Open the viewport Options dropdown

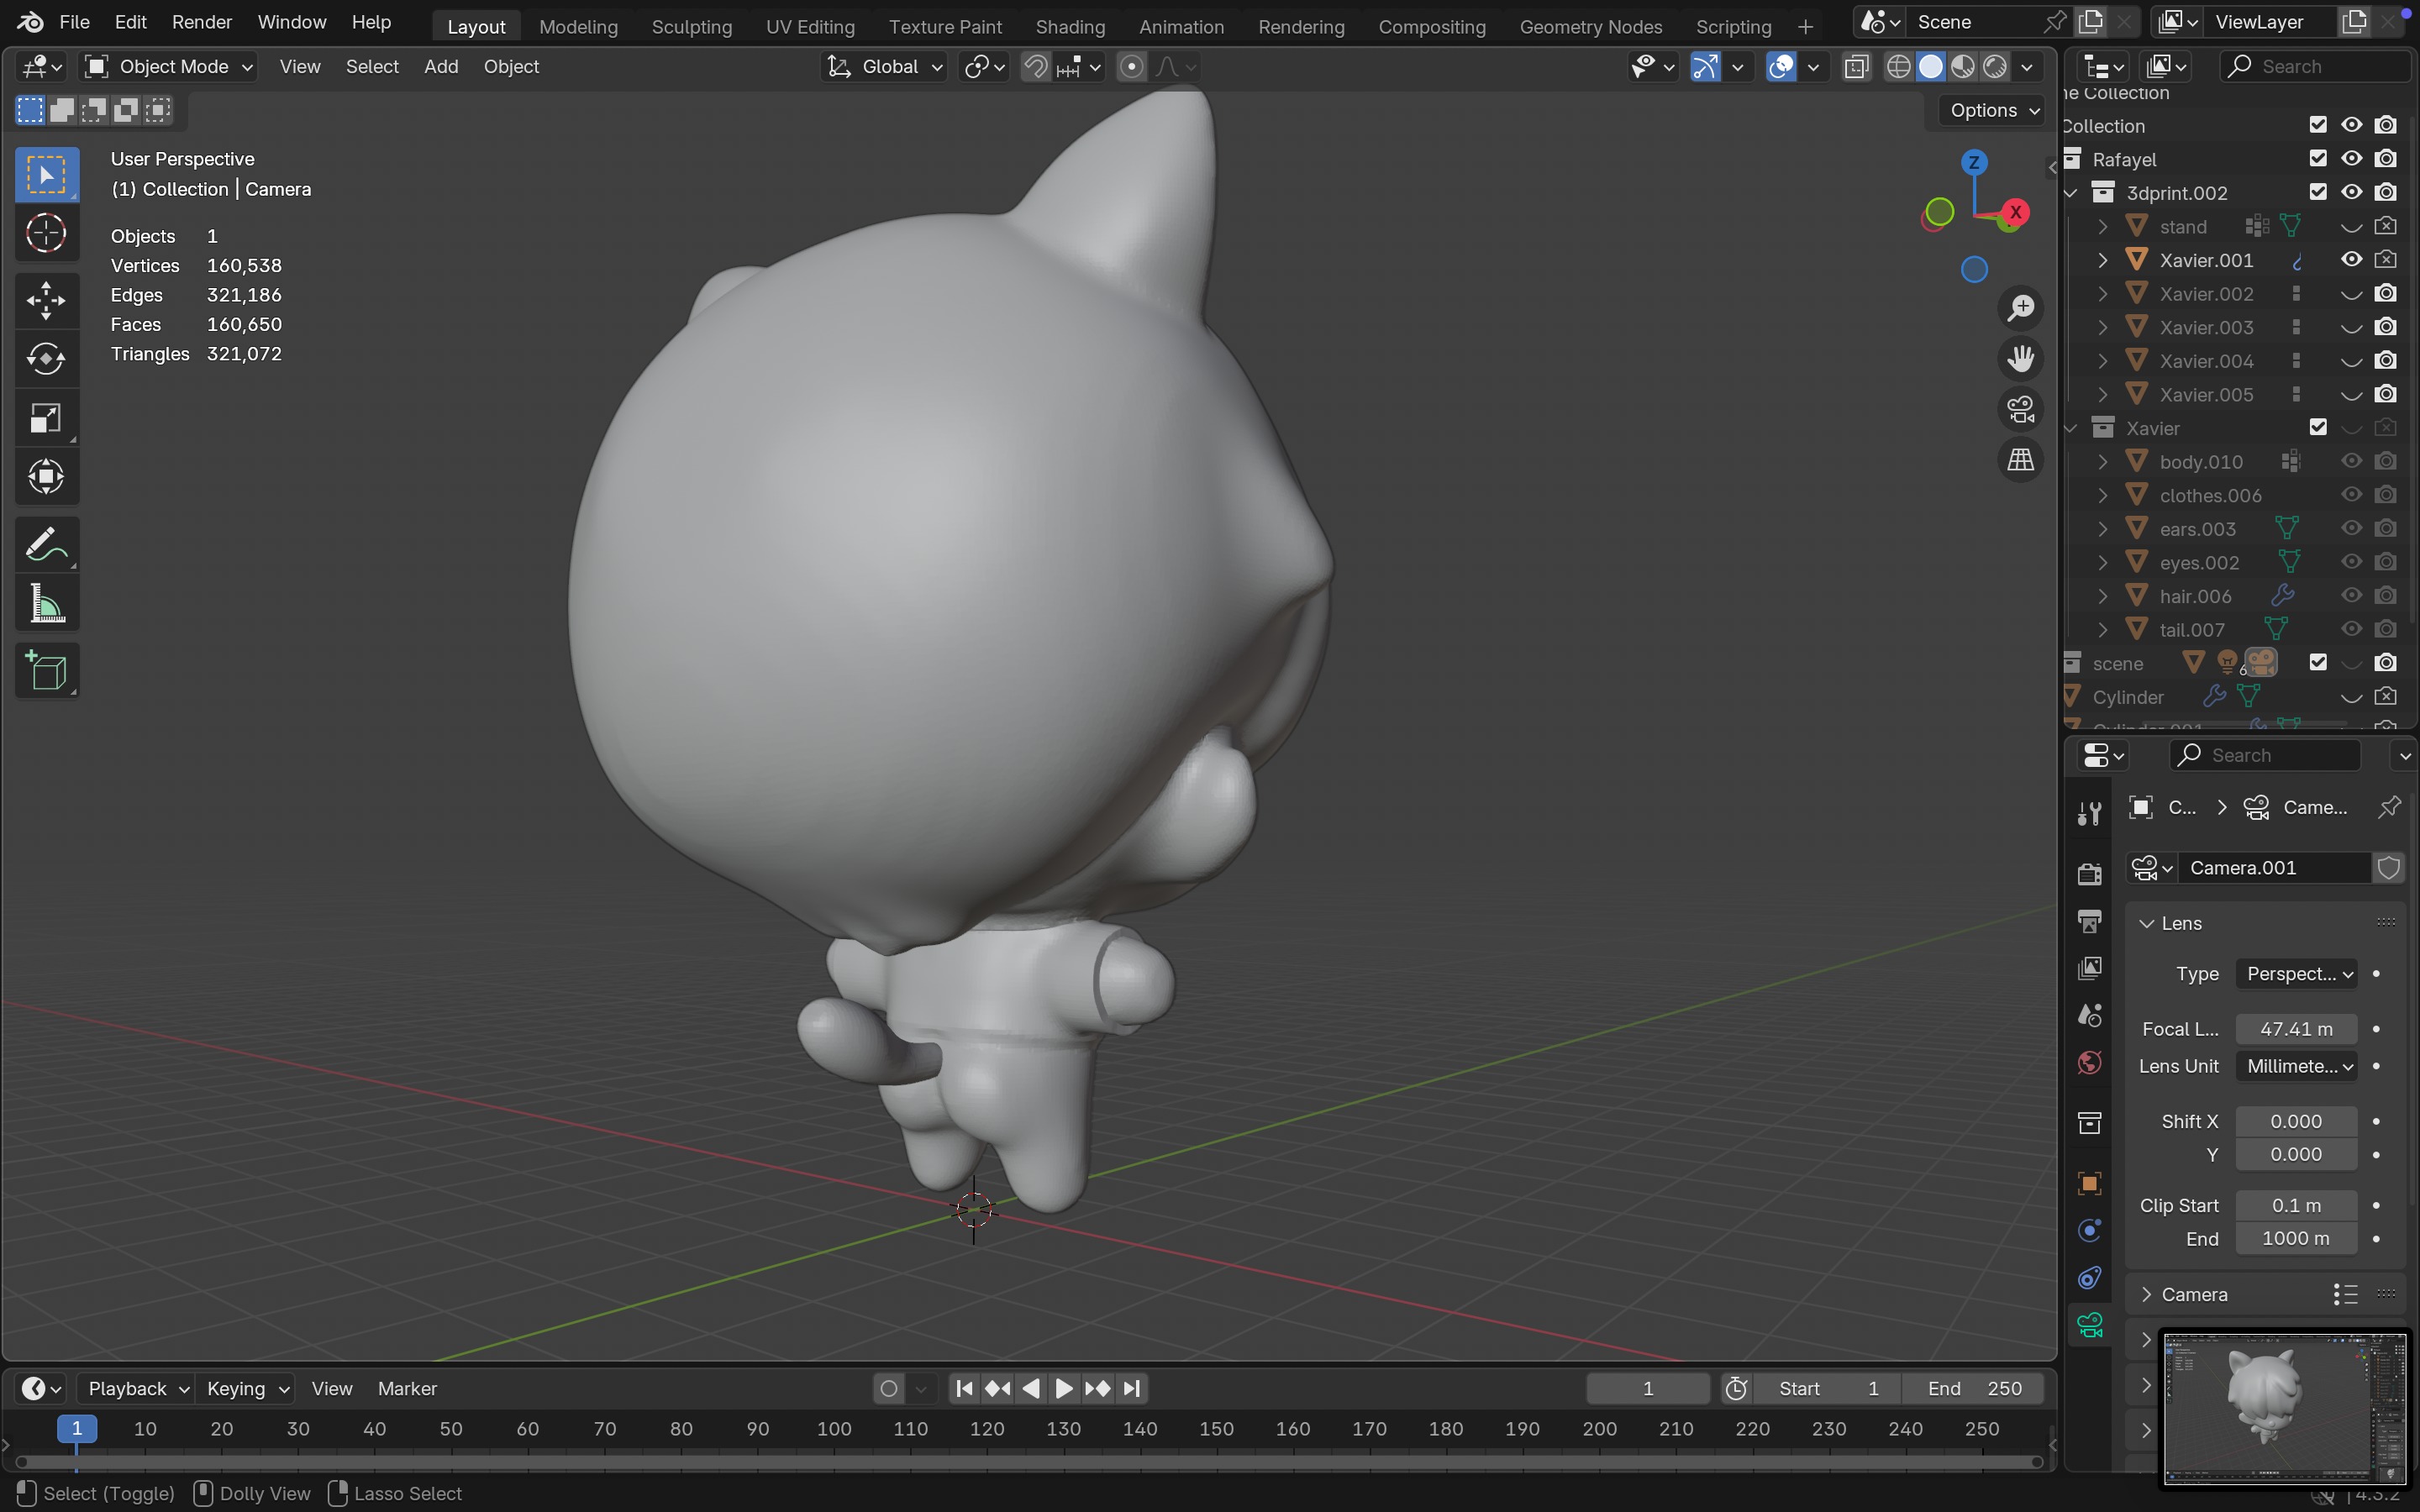(1995, 111)
